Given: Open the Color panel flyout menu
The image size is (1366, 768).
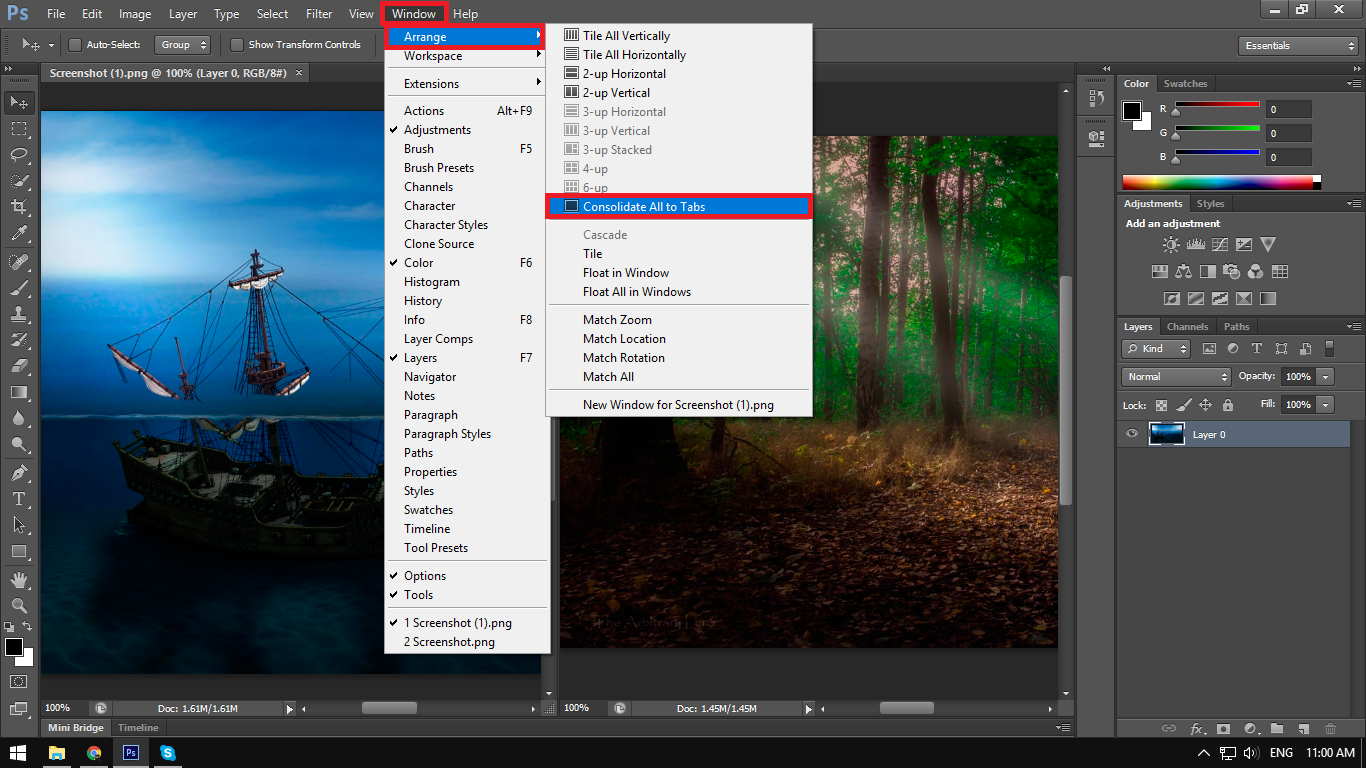Looking at the screenshot, I should click(1354, 84).
